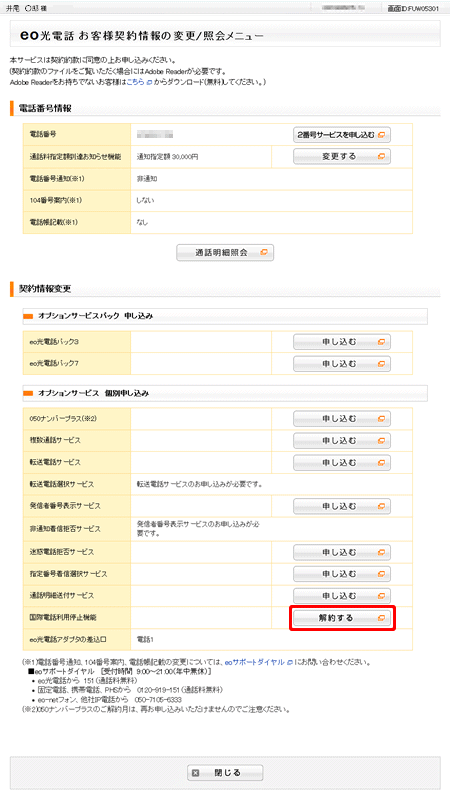Screen dimensions: 450x794
Task: Apply for eo光電話パック3
Action: 342,342
